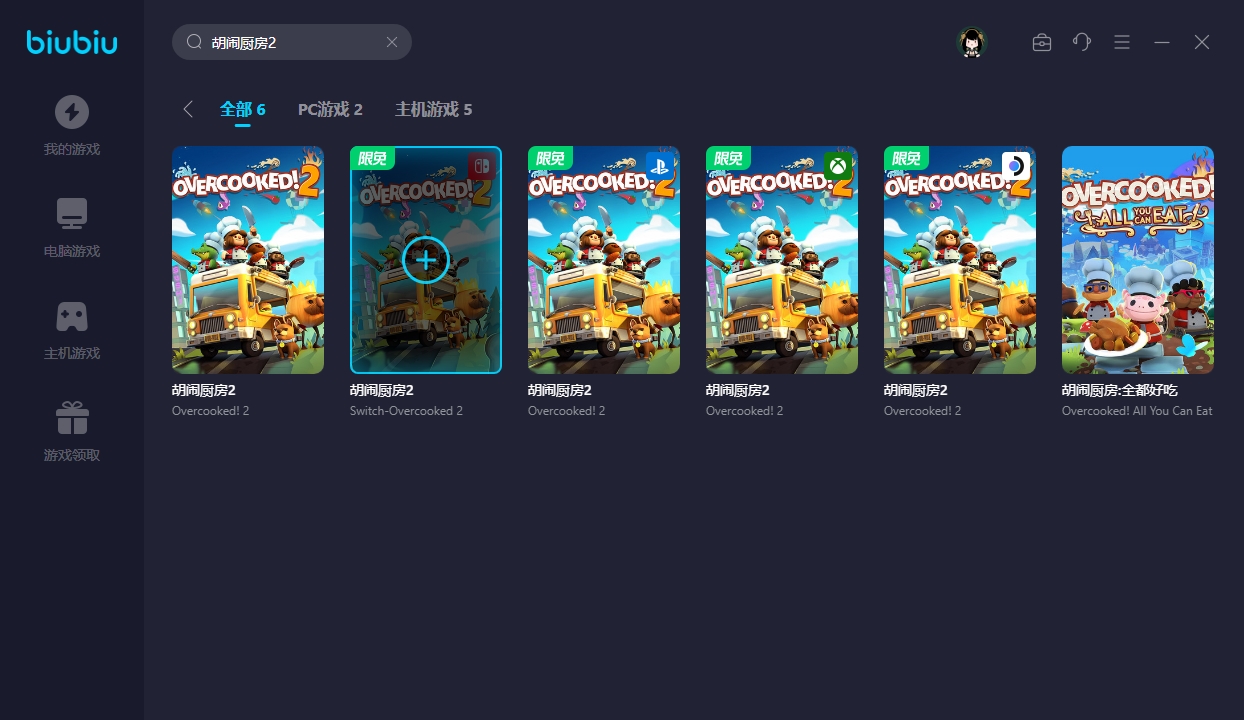Screen dimensions: 1244x720
Task: Open the first Overcooked! 2 PC cover
Action: click(248, 260)
